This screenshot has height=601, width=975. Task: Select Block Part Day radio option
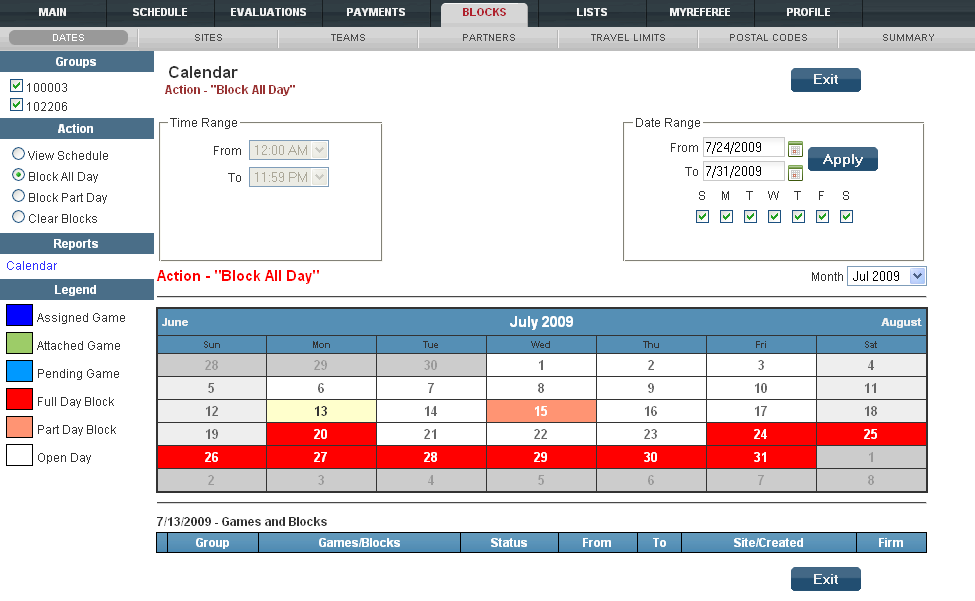pyautogui.click(x=19, y=196)
